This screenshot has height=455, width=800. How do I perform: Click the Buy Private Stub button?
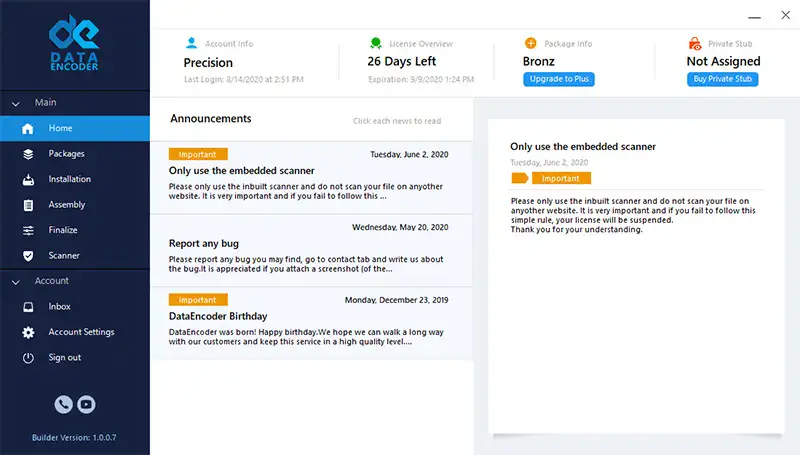722,79
